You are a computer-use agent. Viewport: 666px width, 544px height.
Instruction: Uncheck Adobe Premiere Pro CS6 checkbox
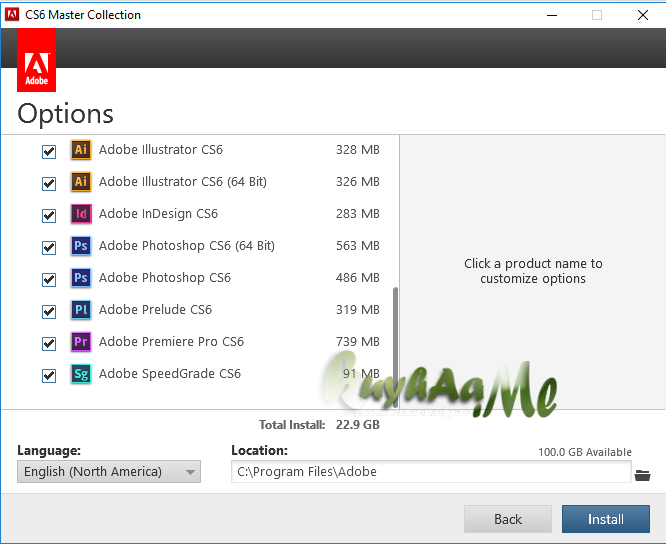click(49, 344)
